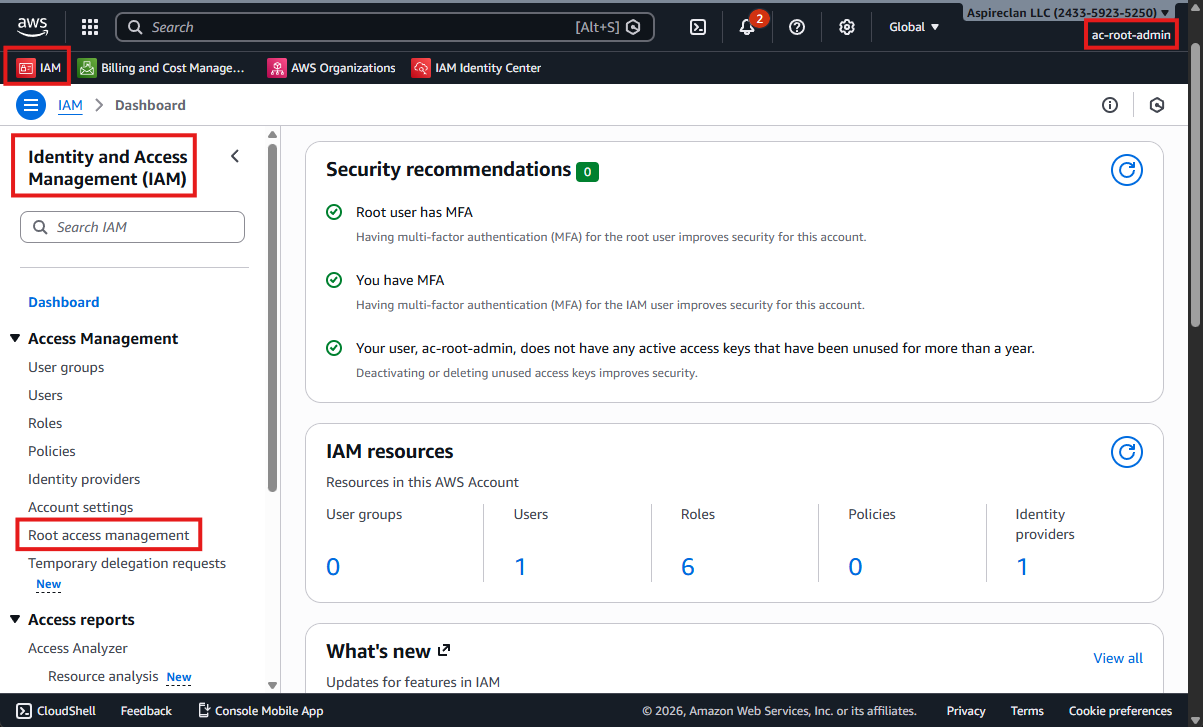This screenshot has height=727, width=1203.
Task: Click the AWS logo home icon
Action: coord(32,26)
